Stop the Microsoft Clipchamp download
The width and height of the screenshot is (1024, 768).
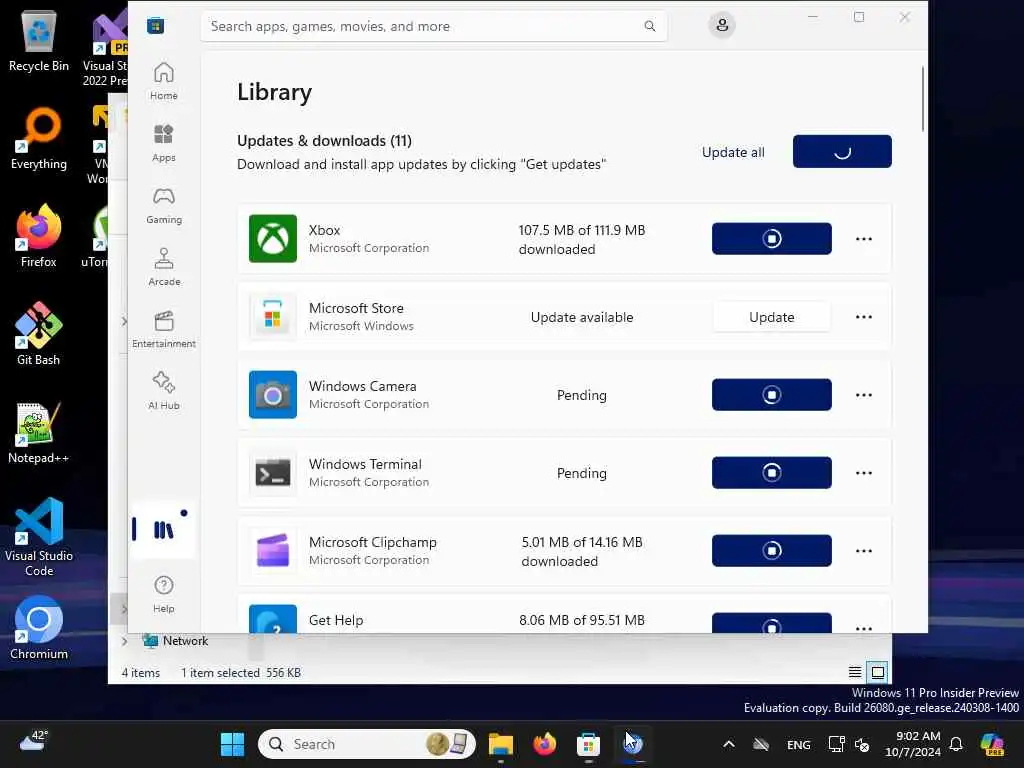click(771, 551)
